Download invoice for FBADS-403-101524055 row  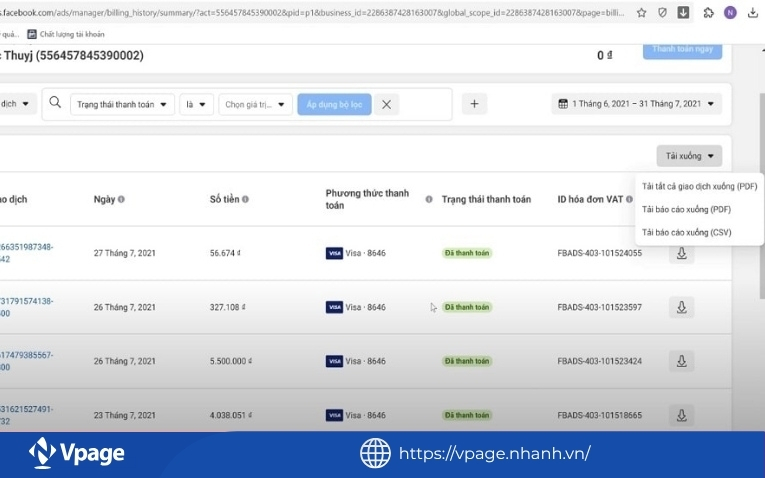coord(682,253)
